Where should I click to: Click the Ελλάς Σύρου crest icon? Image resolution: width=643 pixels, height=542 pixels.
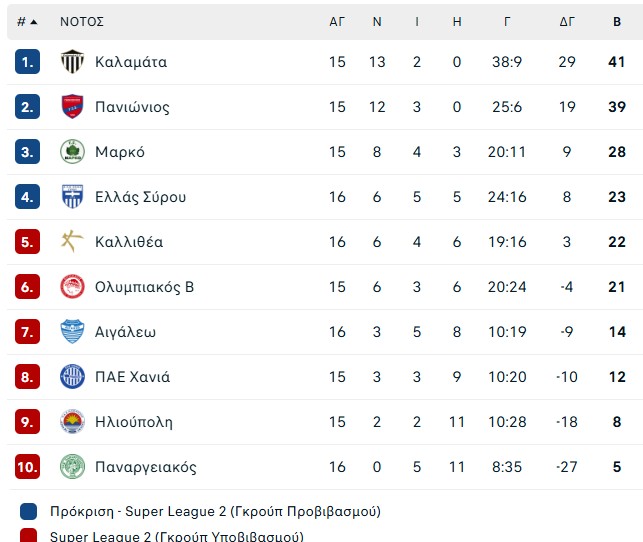[x=72, y=197]
